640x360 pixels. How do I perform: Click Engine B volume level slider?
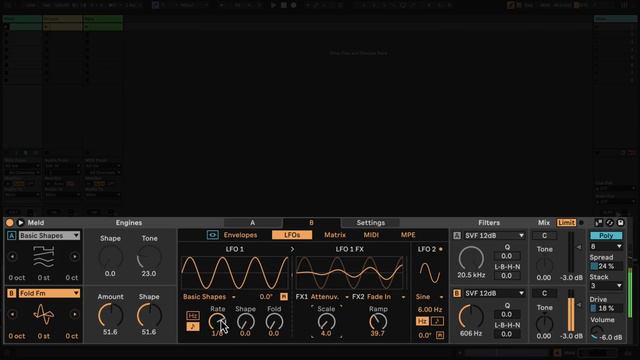click(x=571, y=310)
